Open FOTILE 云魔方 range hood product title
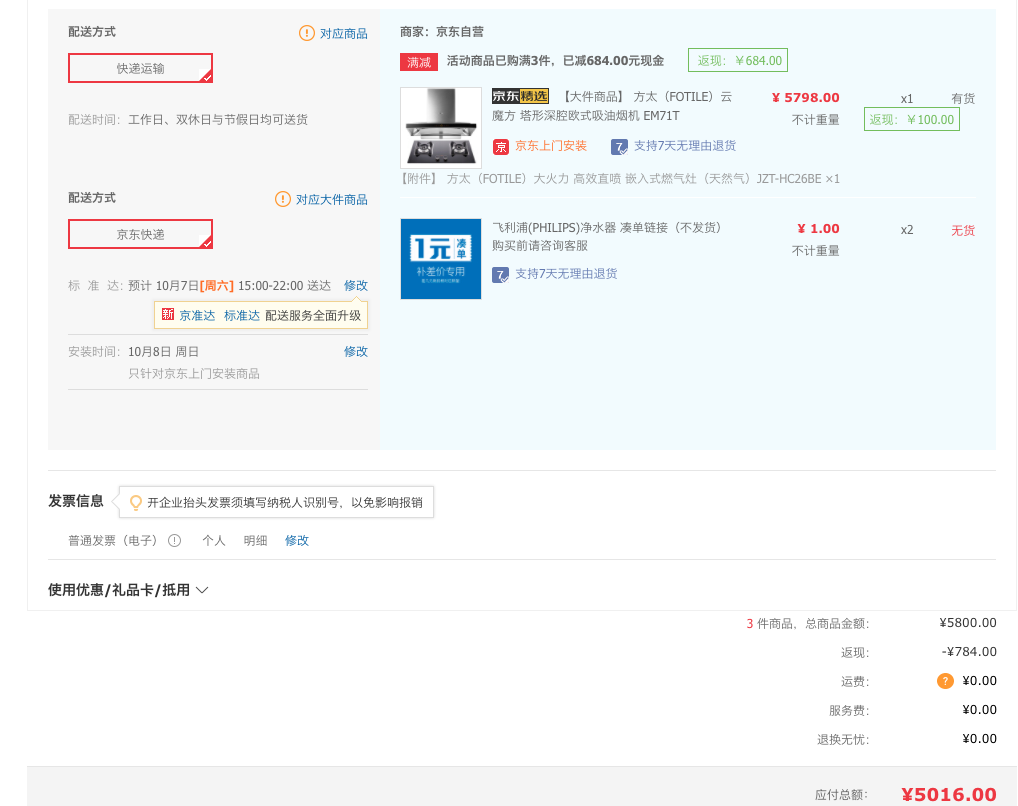The image size is (1018, 806). (x=614, y=106)
